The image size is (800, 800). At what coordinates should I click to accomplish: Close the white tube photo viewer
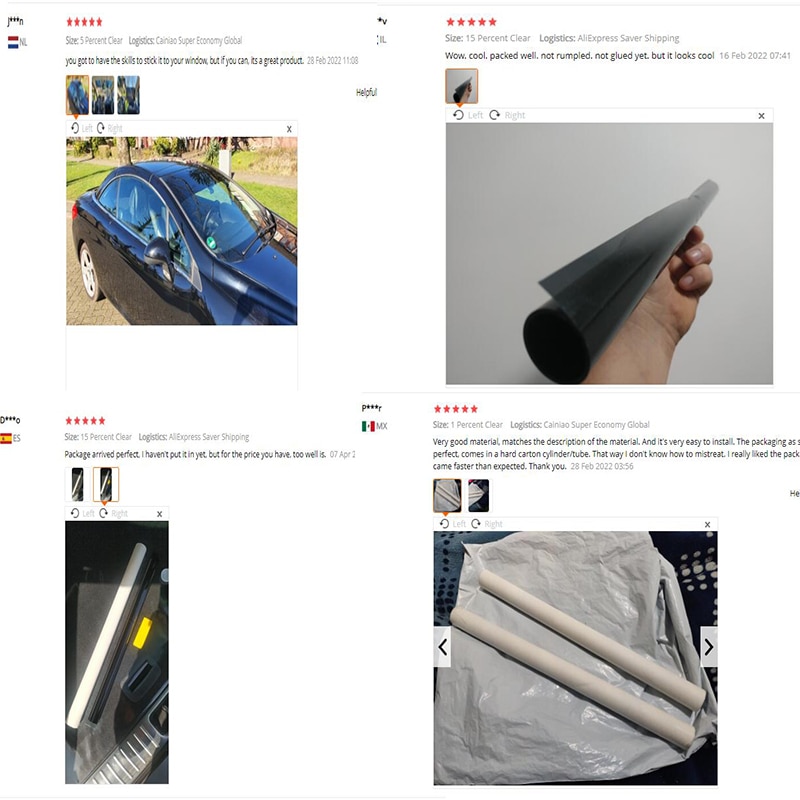click(159, 514)
